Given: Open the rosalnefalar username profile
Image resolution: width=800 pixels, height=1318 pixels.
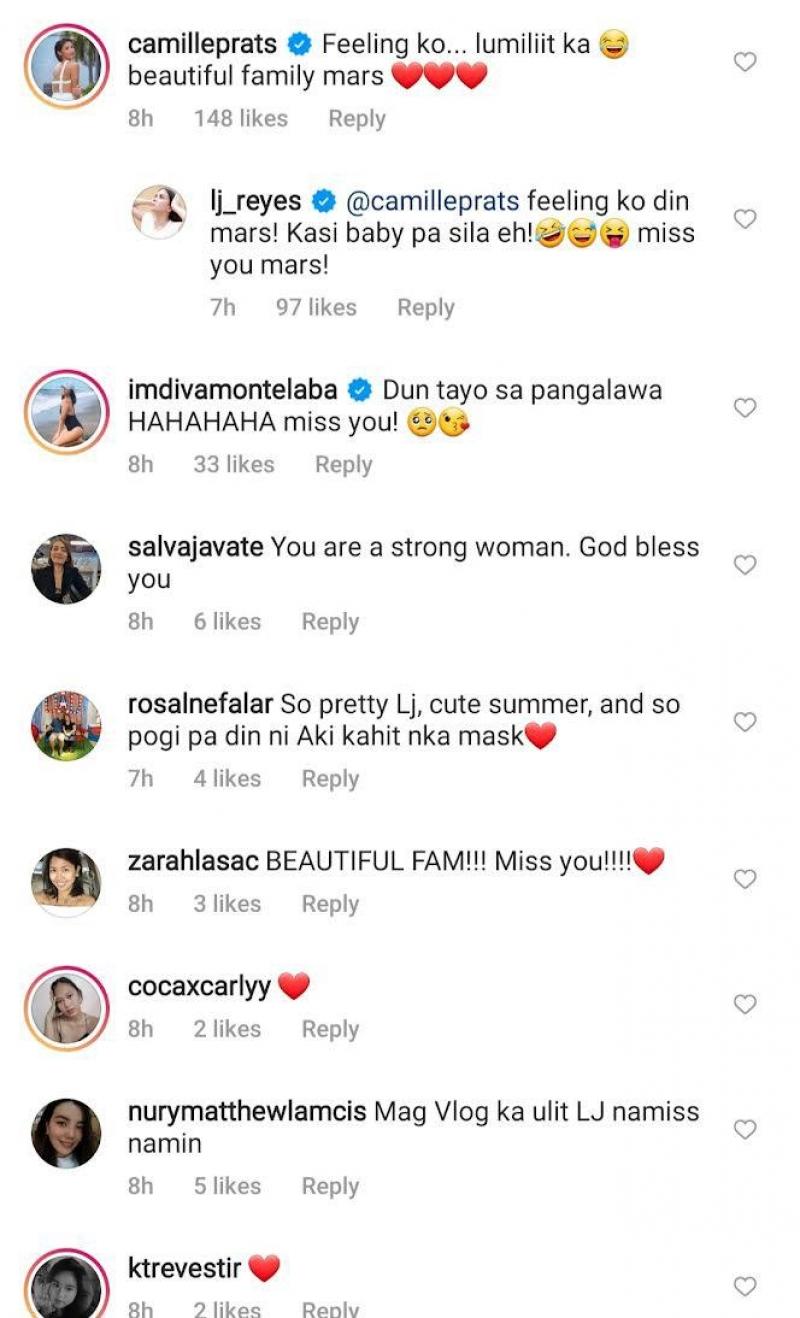Looking at the screenshot, I should (x=200, y=705).
